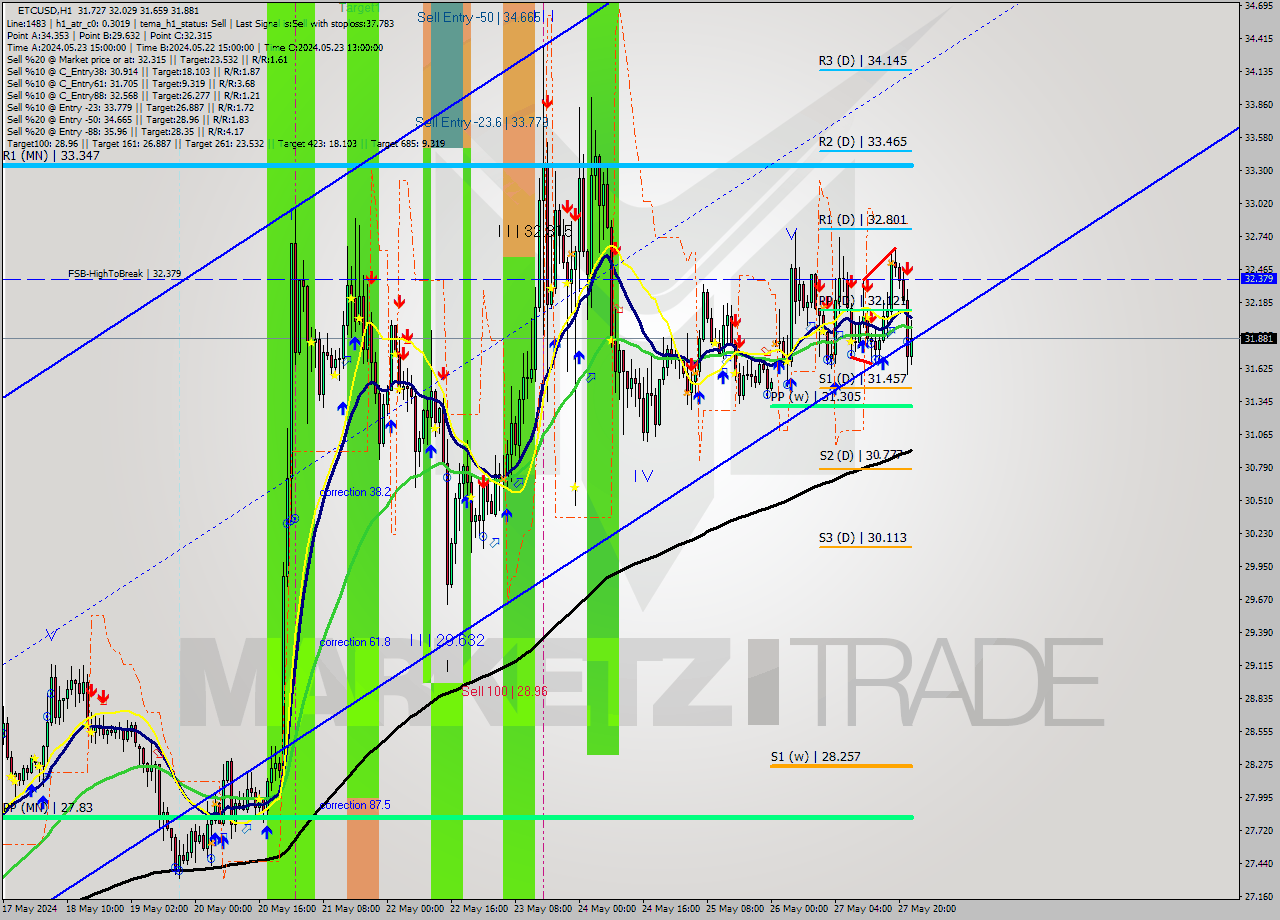
Task: Click the 'Sell 100 | 28.96' label
Action: [x=505, y=691]
